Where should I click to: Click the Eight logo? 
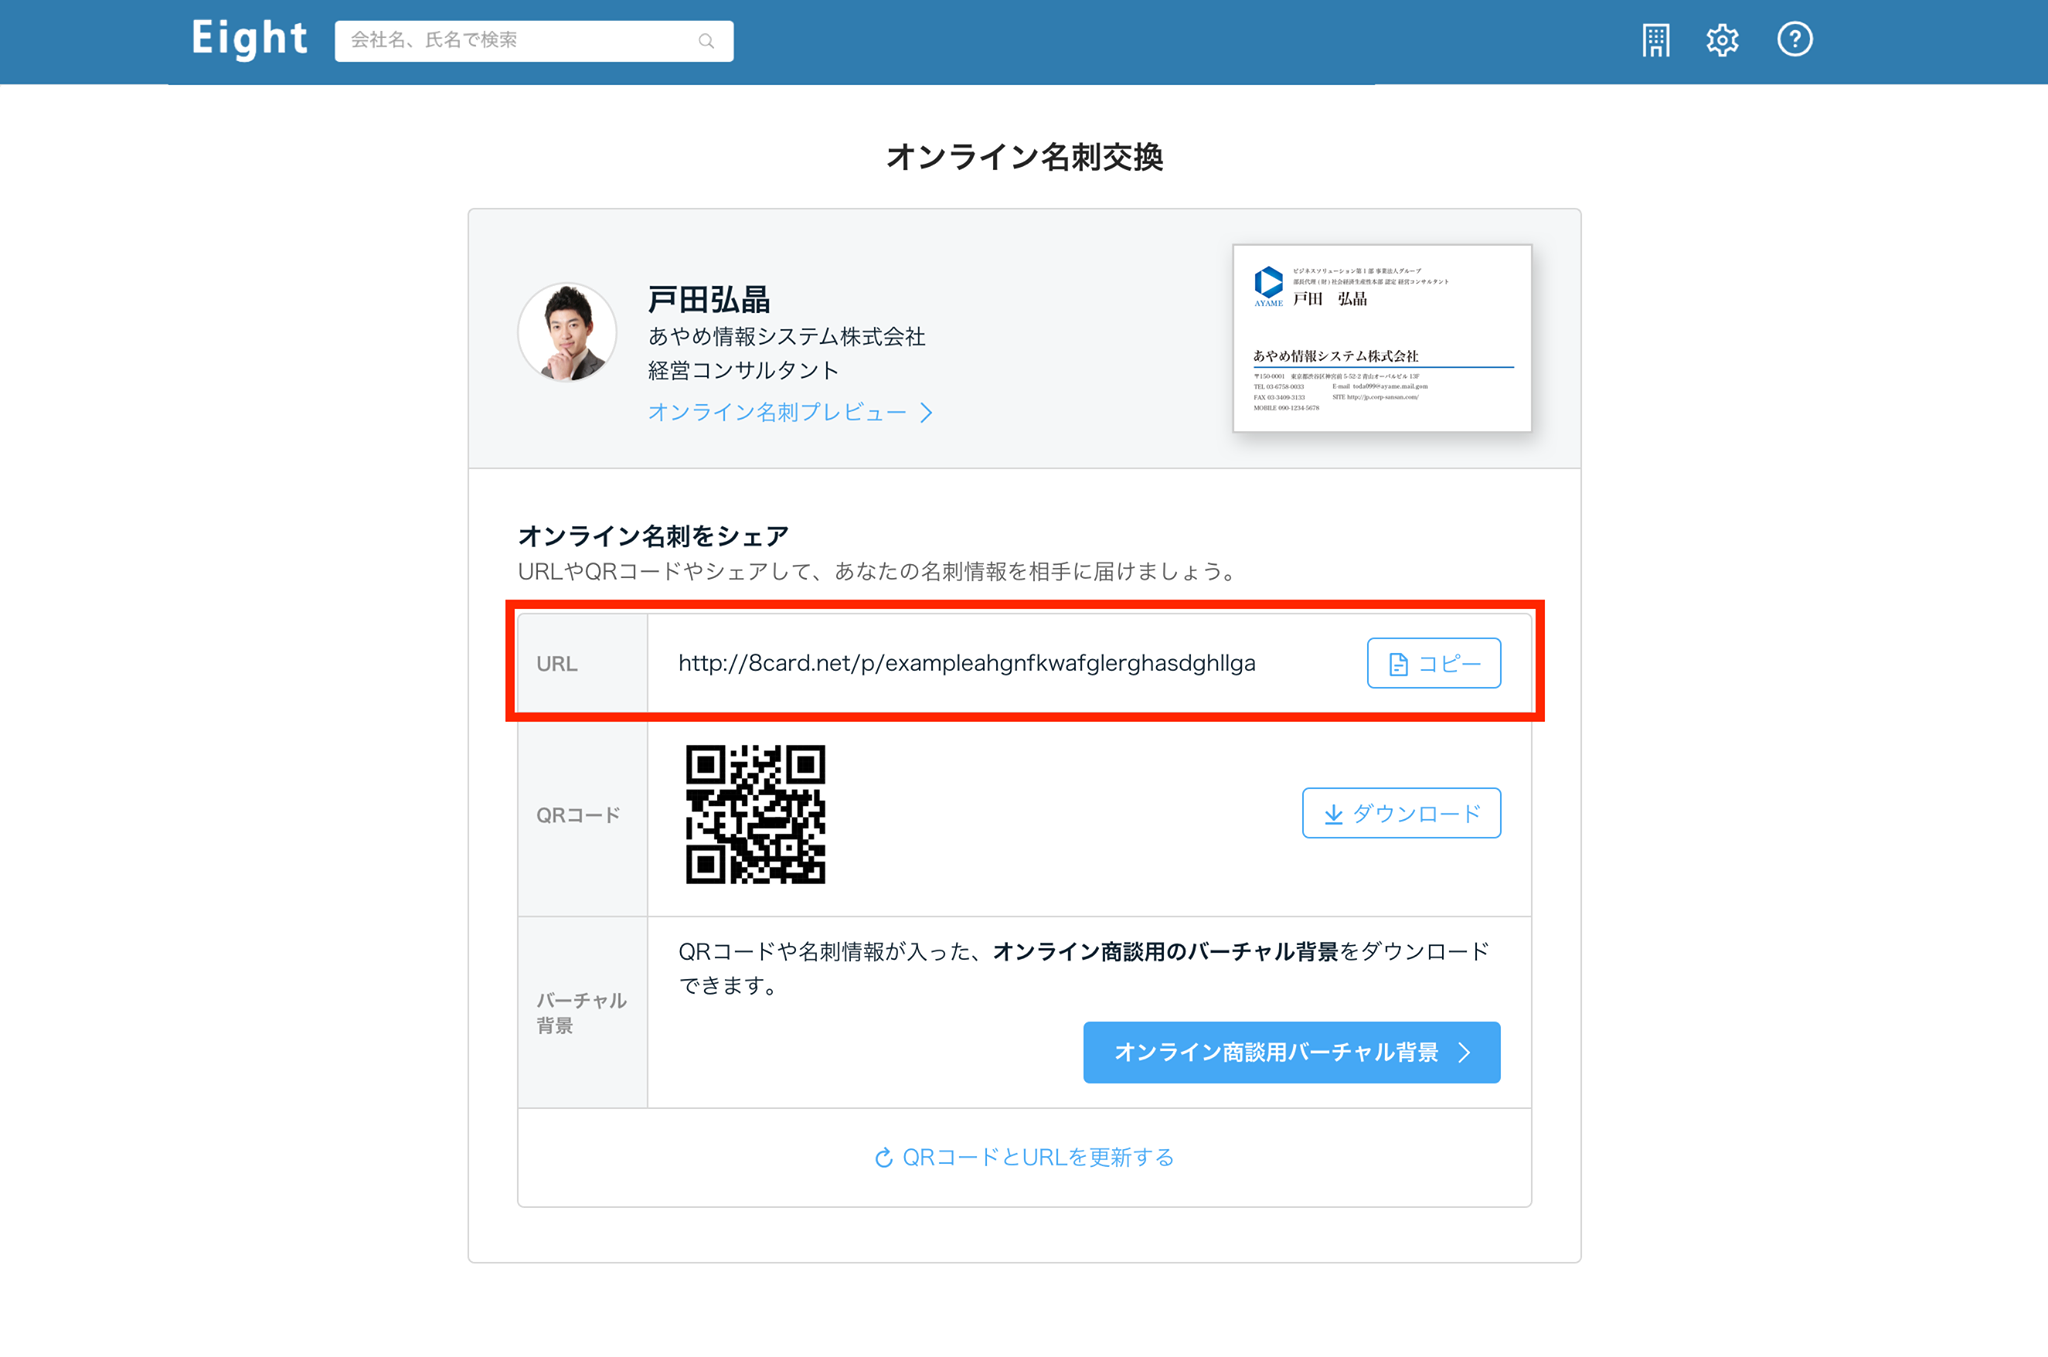250,39
